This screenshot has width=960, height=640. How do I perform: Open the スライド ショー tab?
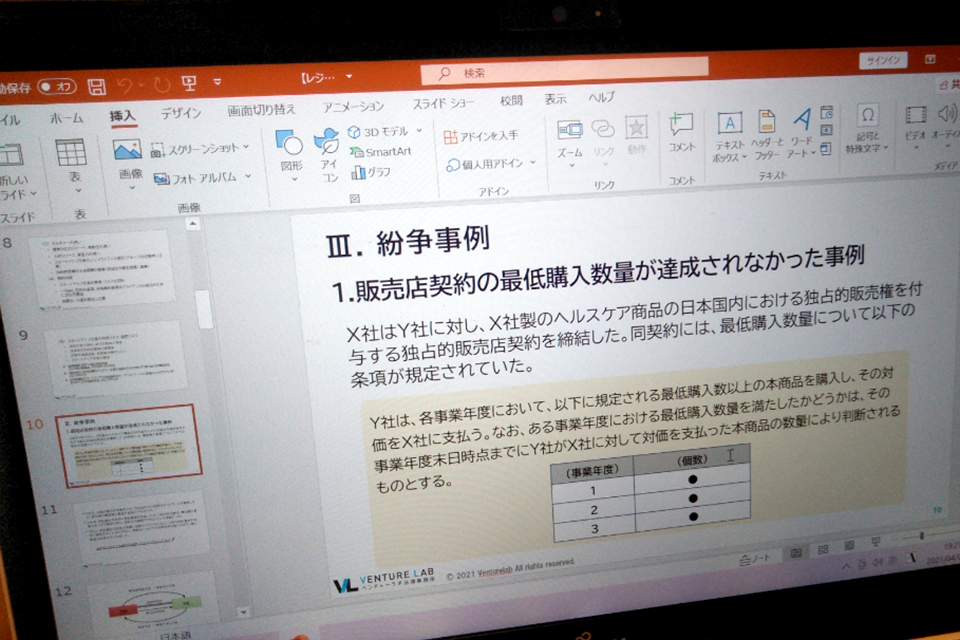click(x=443, y=103)
